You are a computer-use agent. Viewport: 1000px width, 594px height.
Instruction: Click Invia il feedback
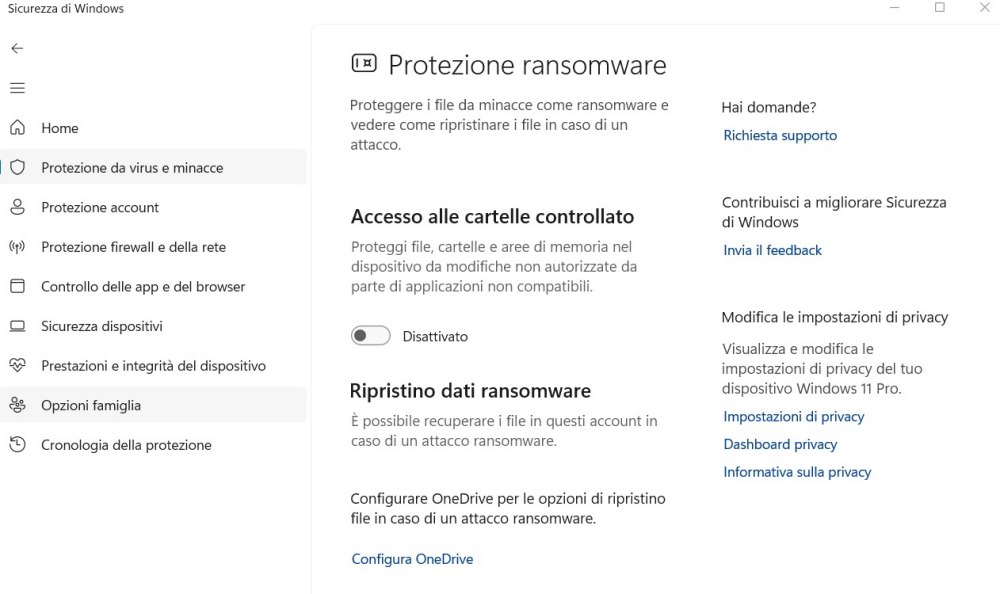(772, 250)
